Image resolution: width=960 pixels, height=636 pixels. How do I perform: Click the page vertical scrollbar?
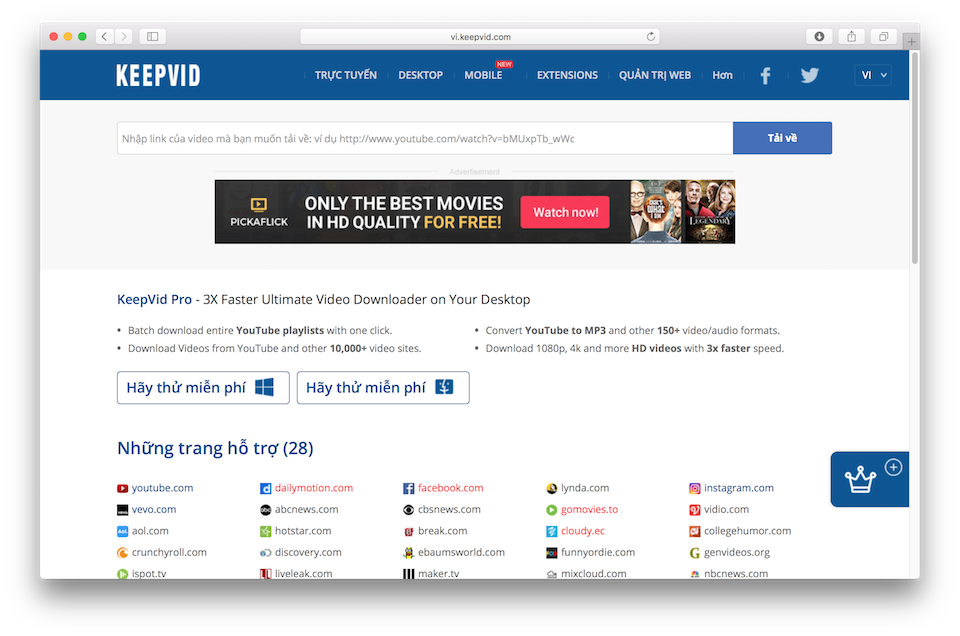pyautogui.click(x=915, y=158)
